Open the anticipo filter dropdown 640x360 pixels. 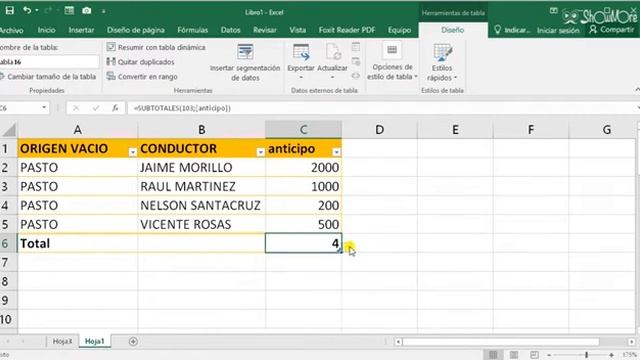[x=336, y=152]
